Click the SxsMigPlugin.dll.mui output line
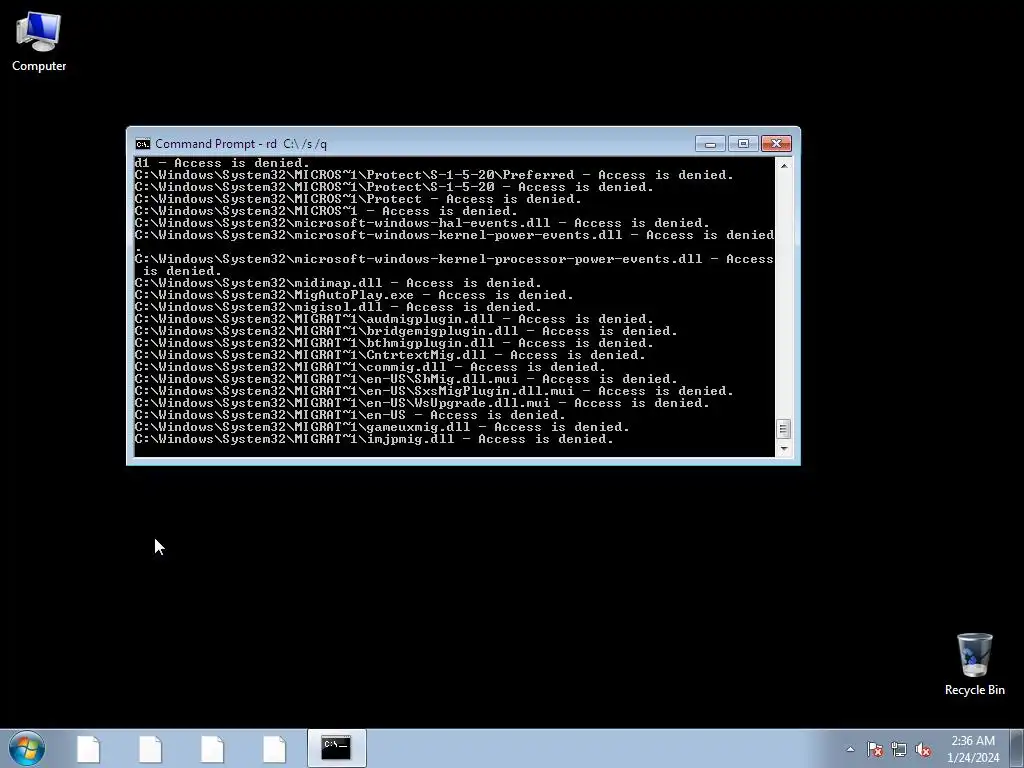1024x768 pixels. 434,391
